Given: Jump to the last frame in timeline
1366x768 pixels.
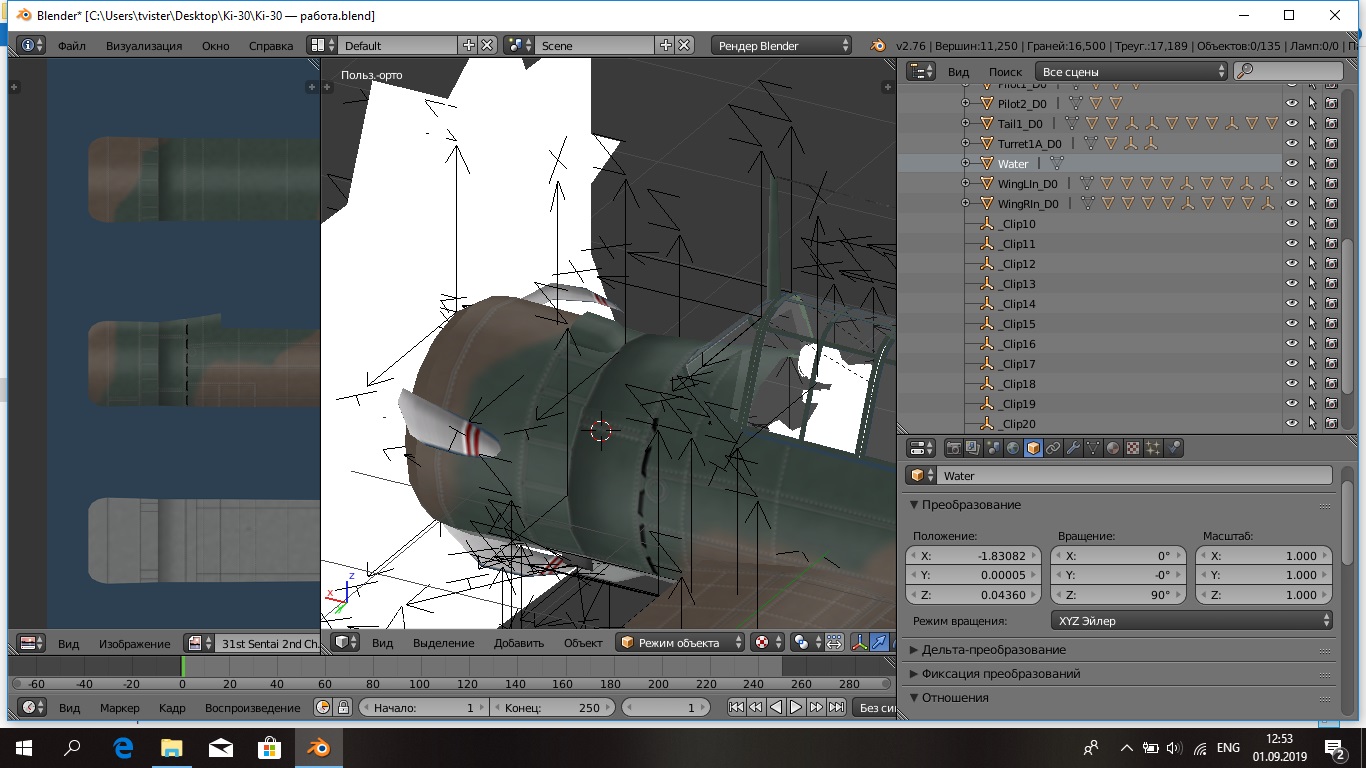Looking at the screenshot, I should [836, 707].
